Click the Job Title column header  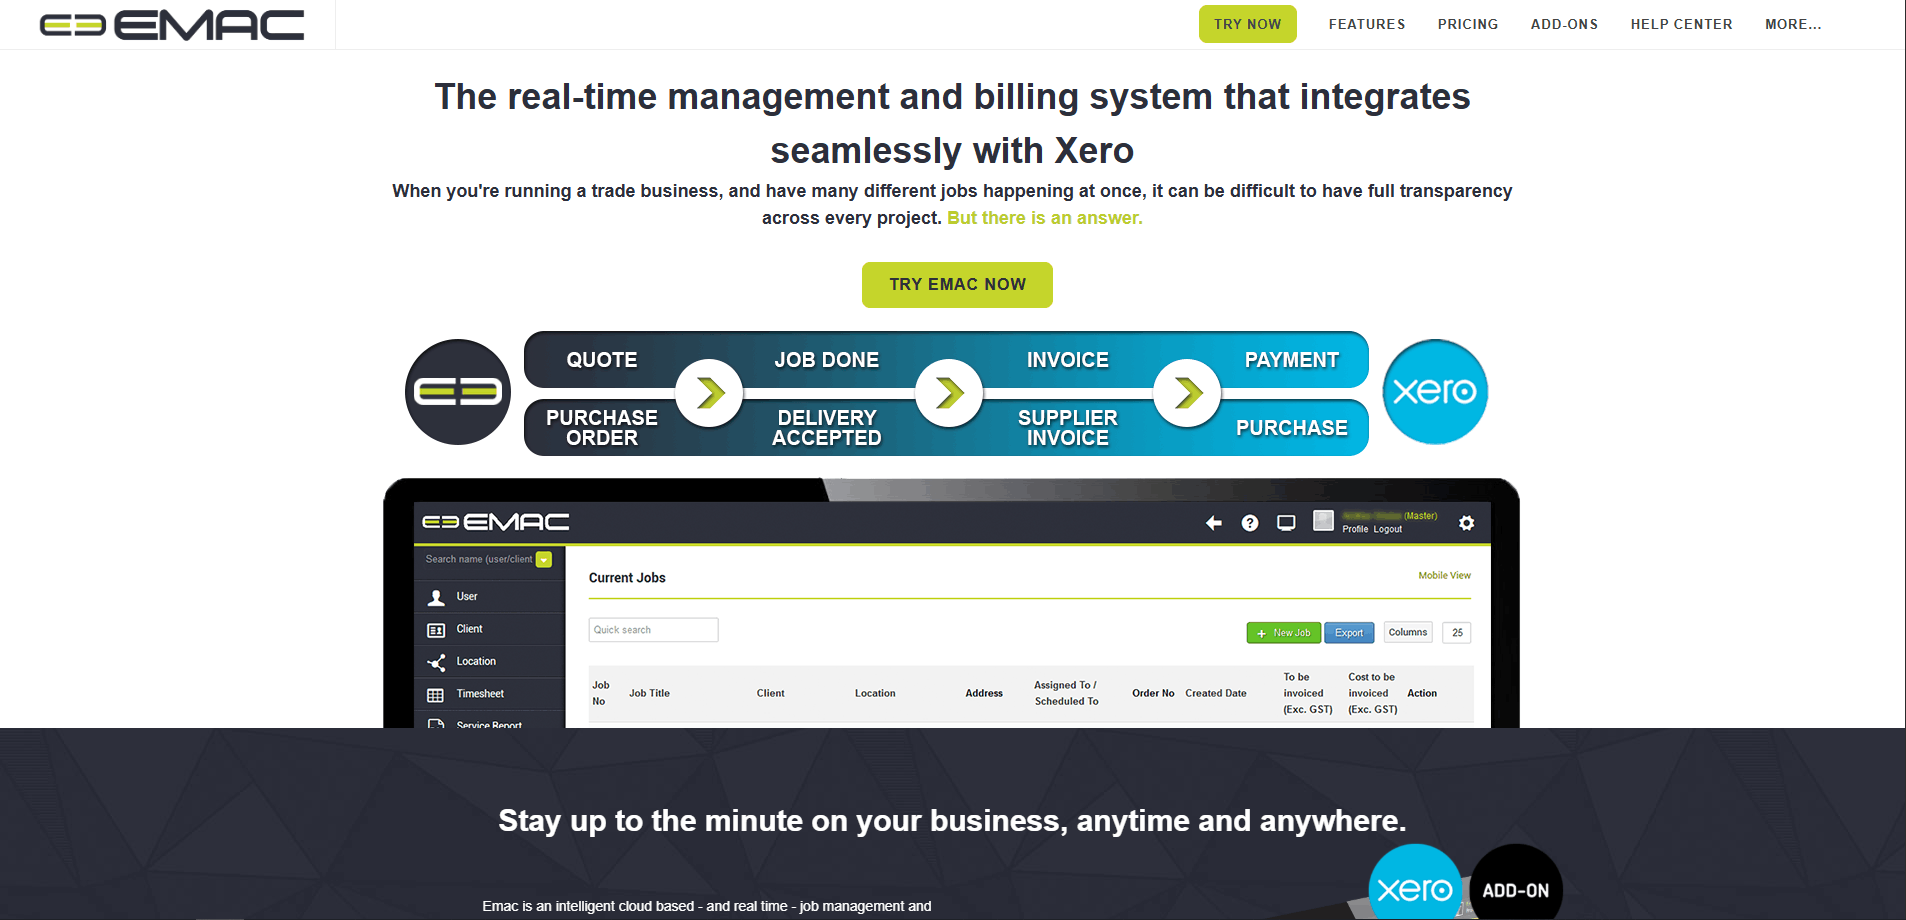(649, 693)
